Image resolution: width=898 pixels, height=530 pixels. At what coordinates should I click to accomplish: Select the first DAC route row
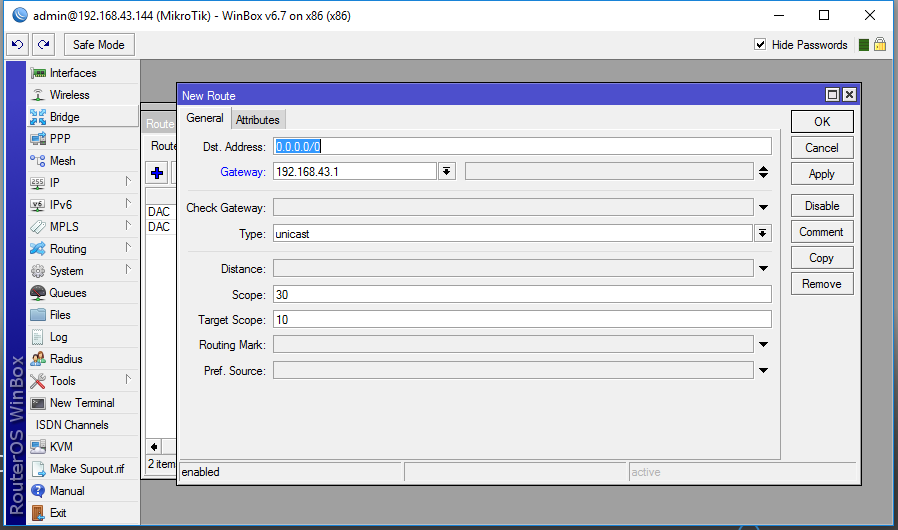[161, 211]
